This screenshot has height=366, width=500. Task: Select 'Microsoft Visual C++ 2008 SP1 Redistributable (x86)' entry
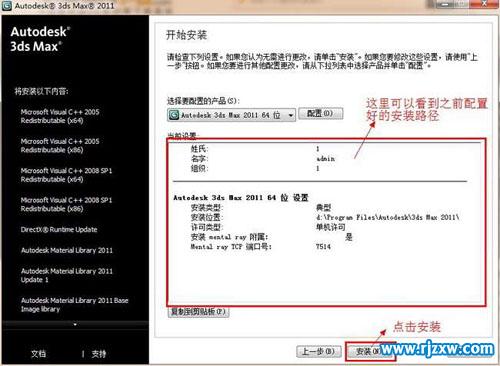pyautogui.click(x=66, y=204)
